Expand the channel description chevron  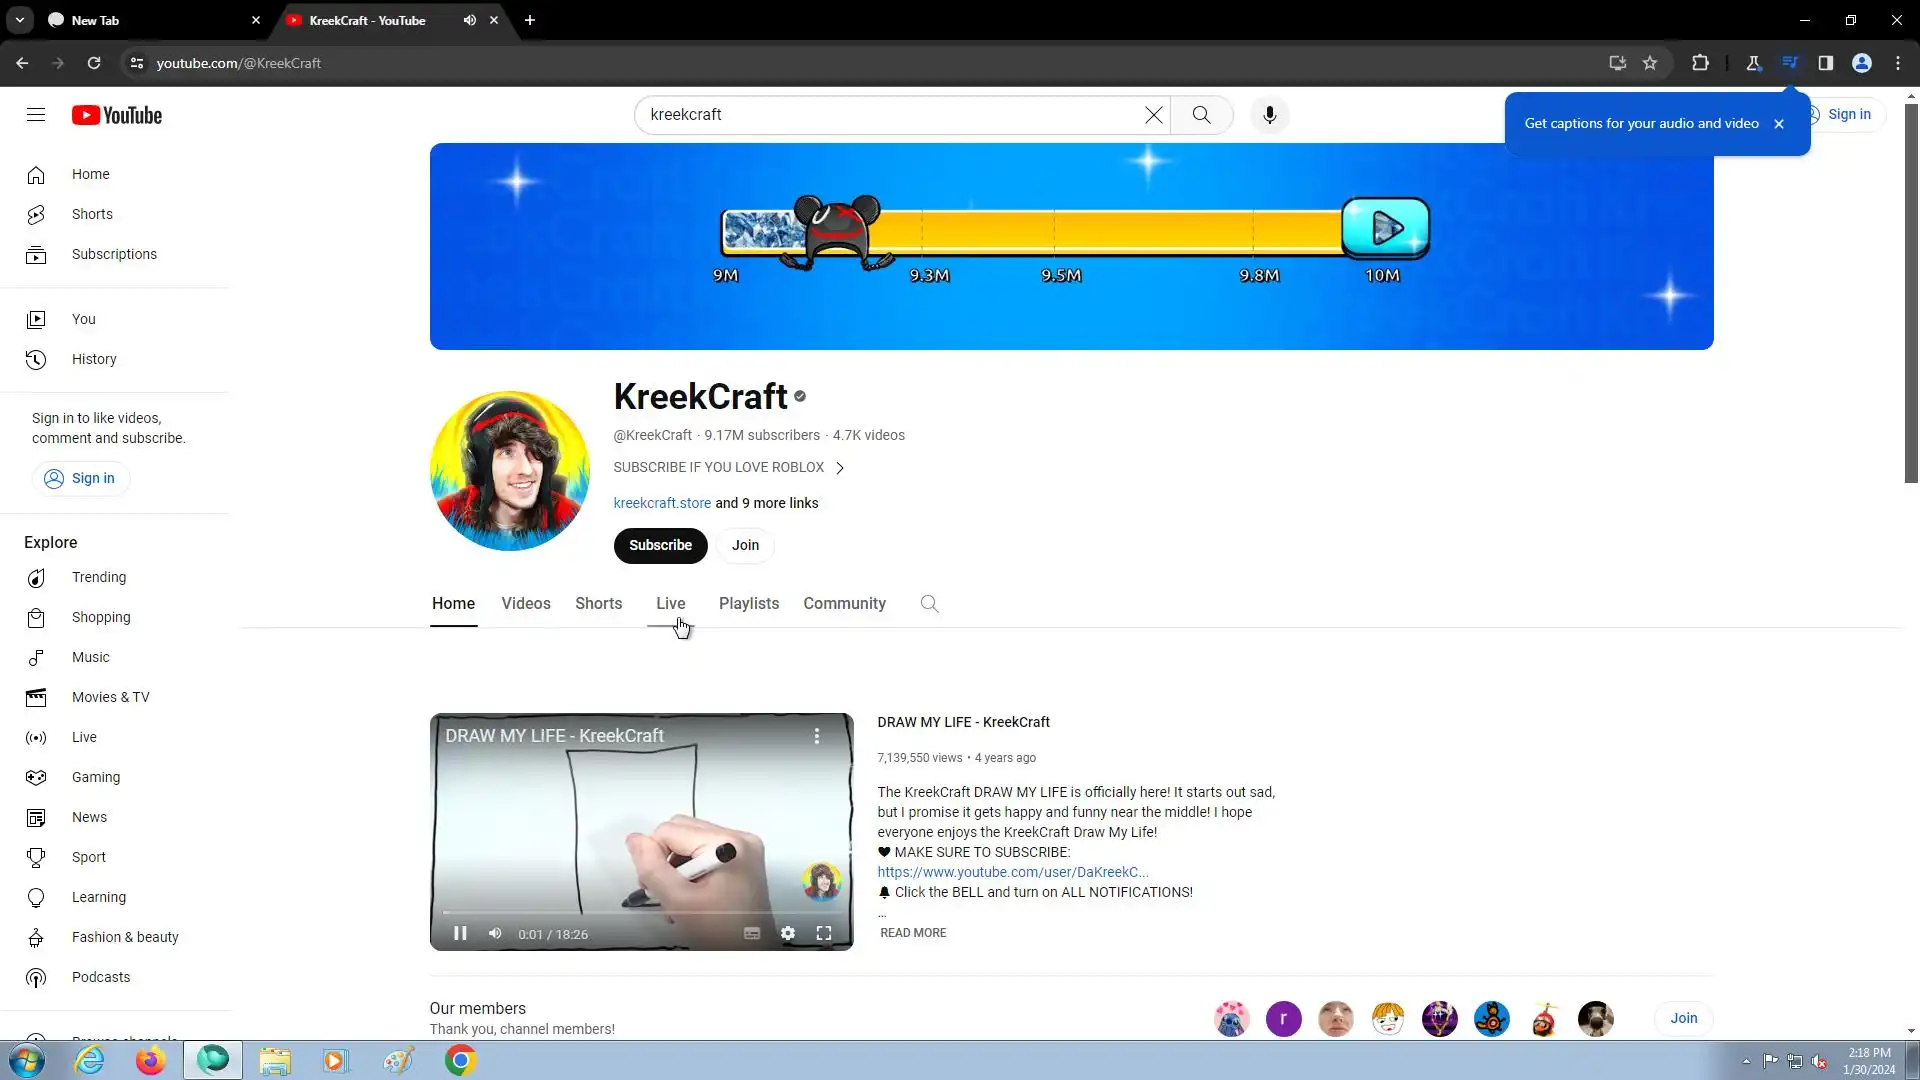pos(840,468)
